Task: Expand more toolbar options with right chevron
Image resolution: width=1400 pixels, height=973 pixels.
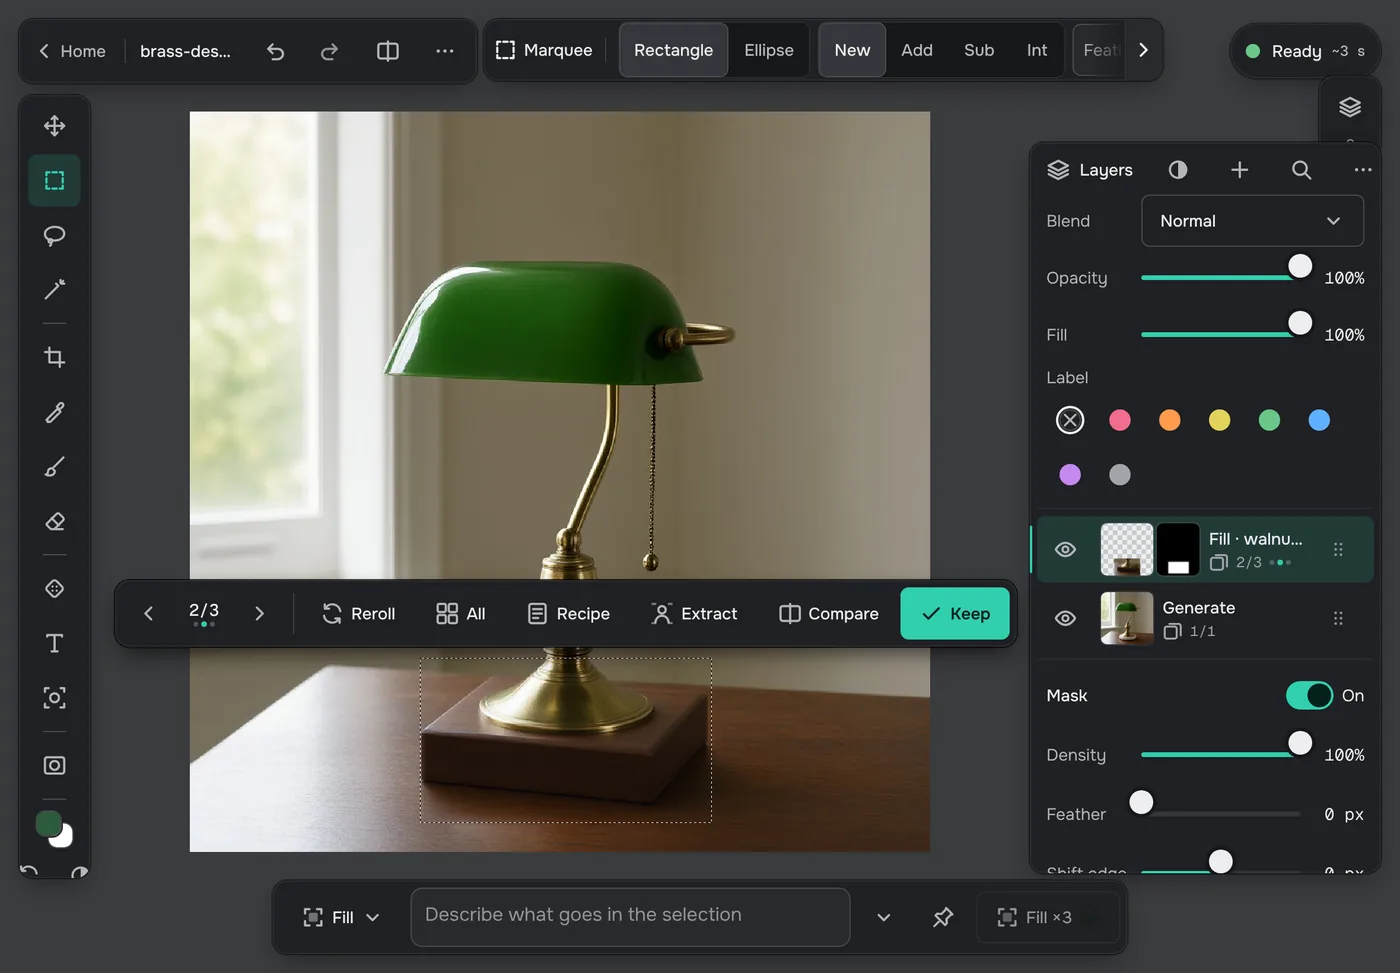Action: pos(1143,50)
